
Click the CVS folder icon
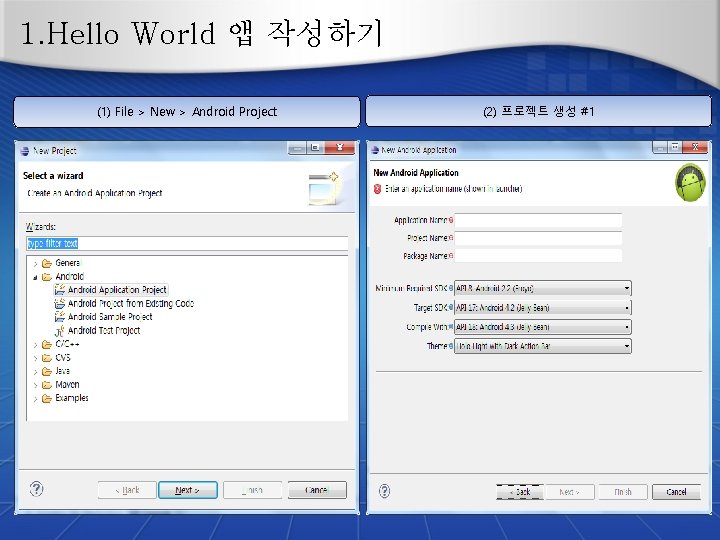click(46, 358)
